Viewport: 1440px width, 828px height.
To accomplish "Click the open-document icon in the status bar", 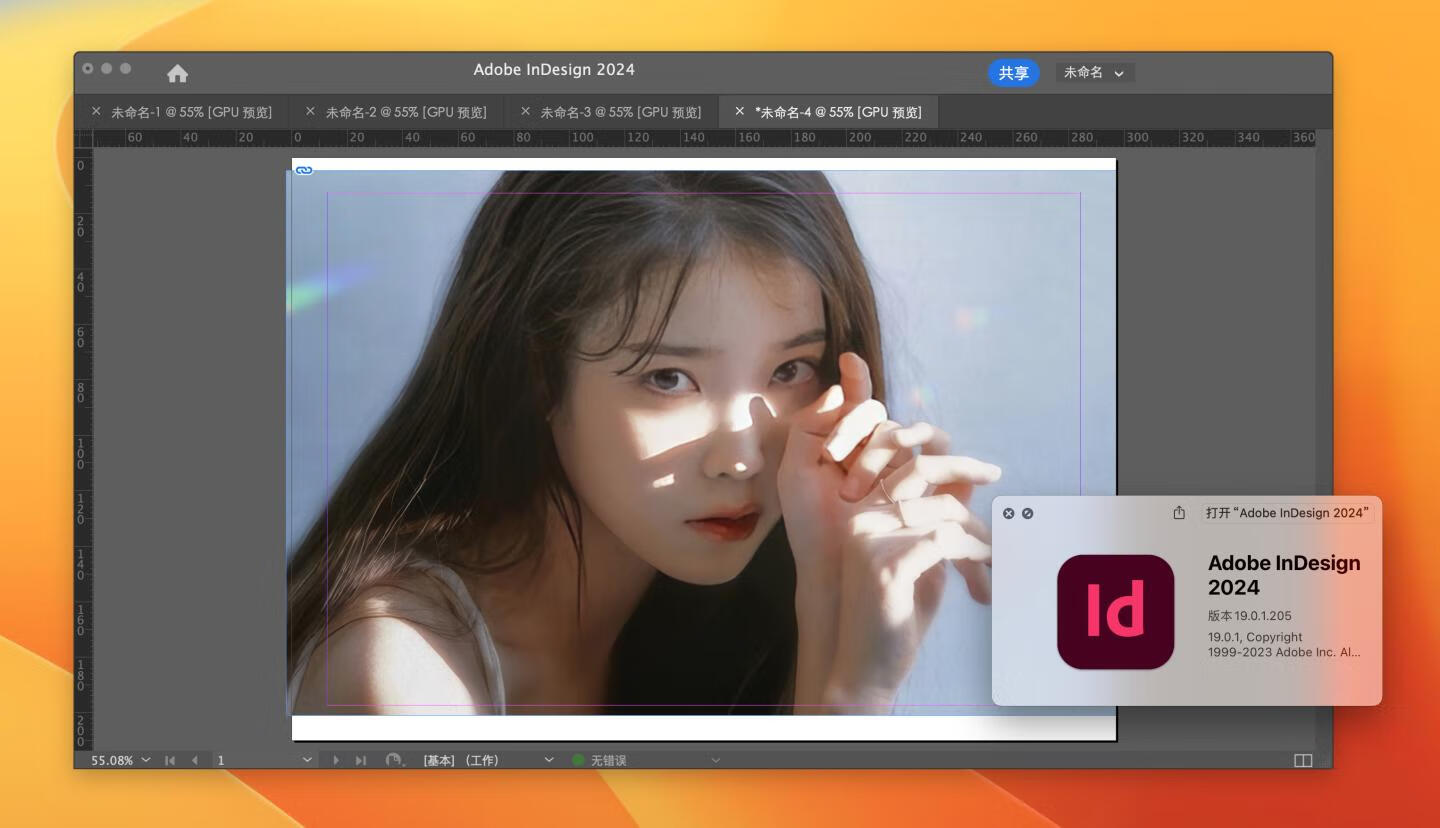I will pyautogui.click(x=394, y=760).
